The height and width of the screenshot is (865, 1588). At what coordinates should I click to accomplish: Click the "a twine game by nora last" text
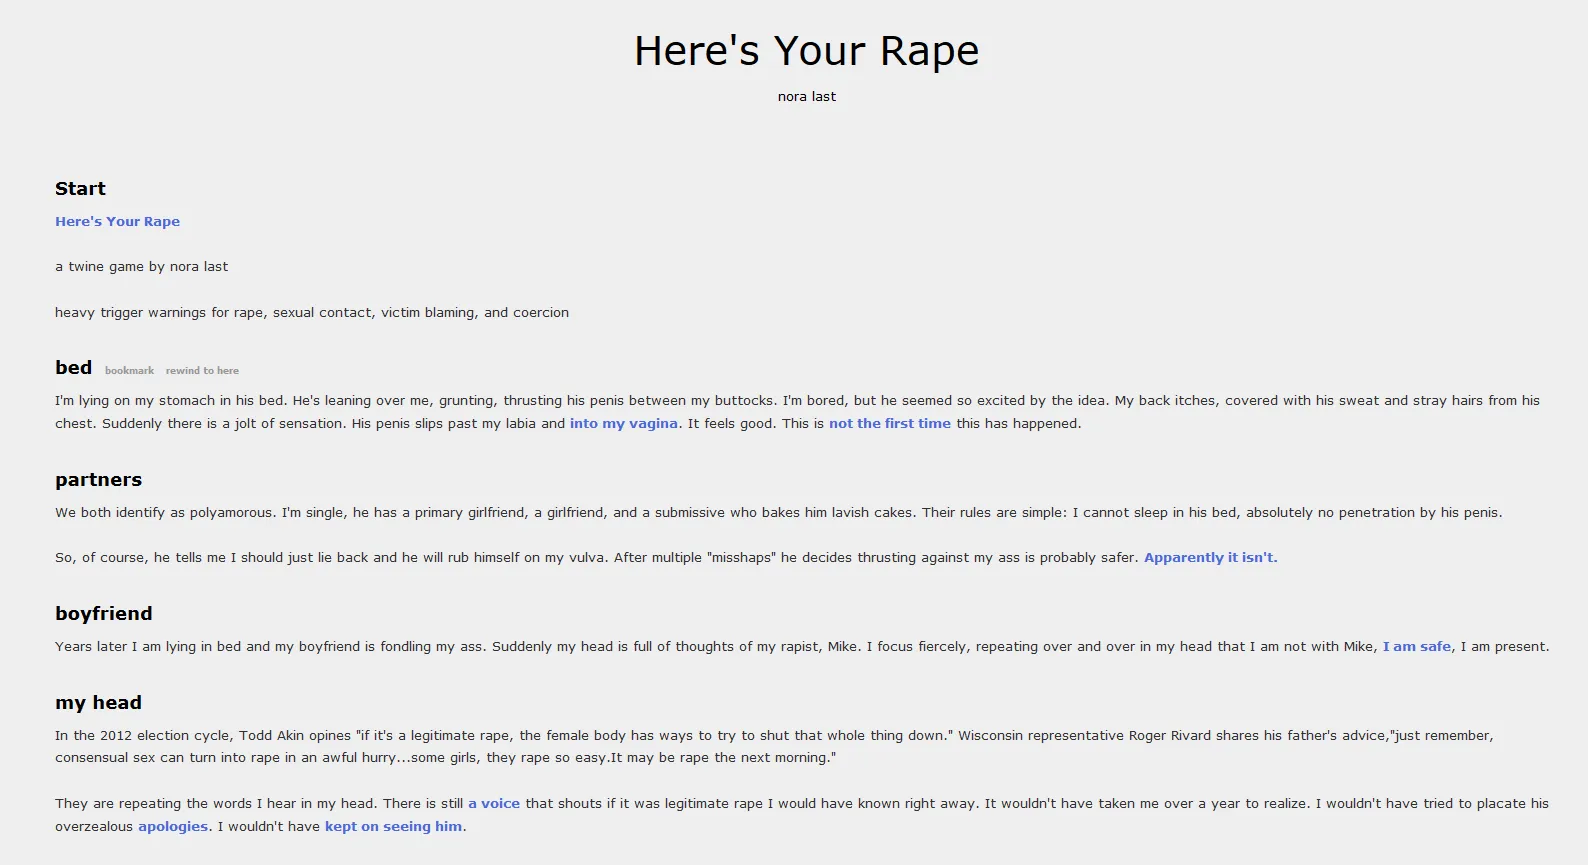pos(141,267)
